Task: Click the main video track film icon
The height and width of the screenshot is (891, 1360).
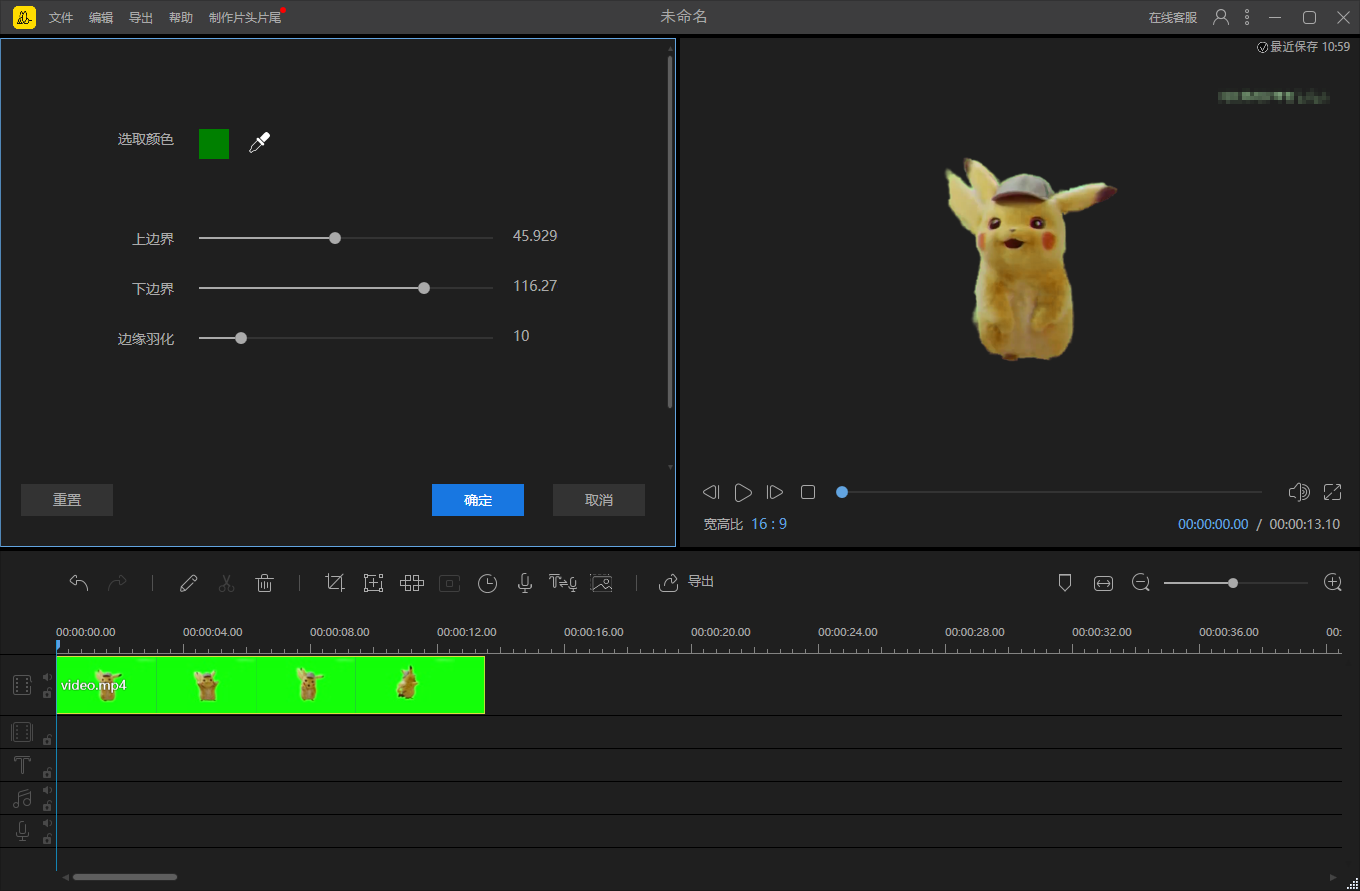Action: 22,685
